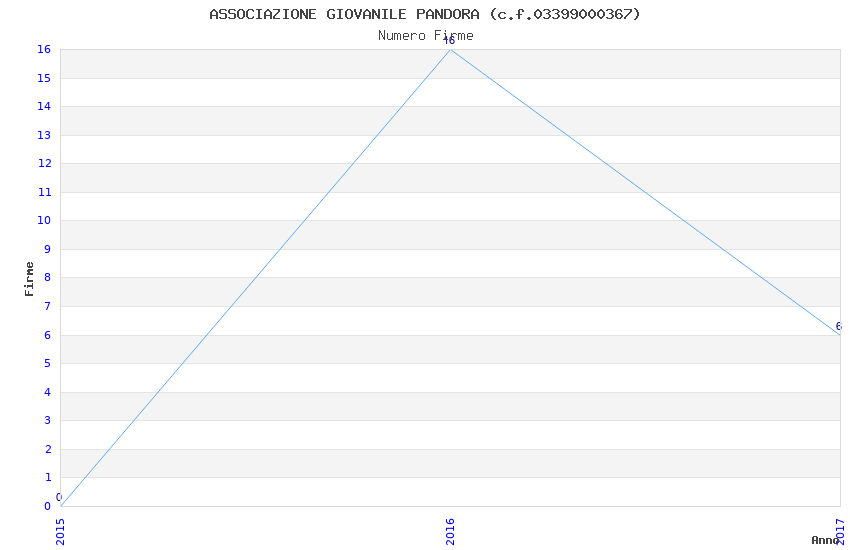Click y-axis tick value 13

tap(44, 135)
